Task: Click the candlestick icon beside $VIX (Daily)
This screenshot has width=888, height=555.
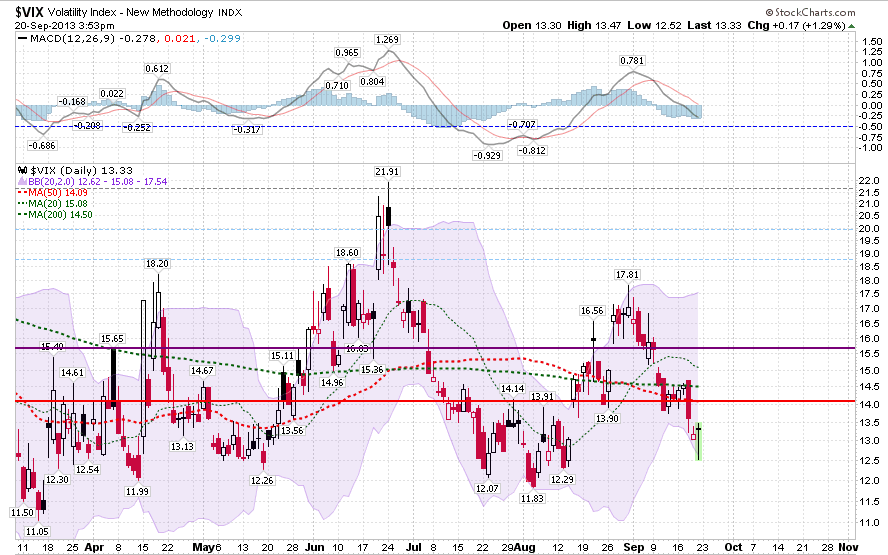Action: click(23, 170)
